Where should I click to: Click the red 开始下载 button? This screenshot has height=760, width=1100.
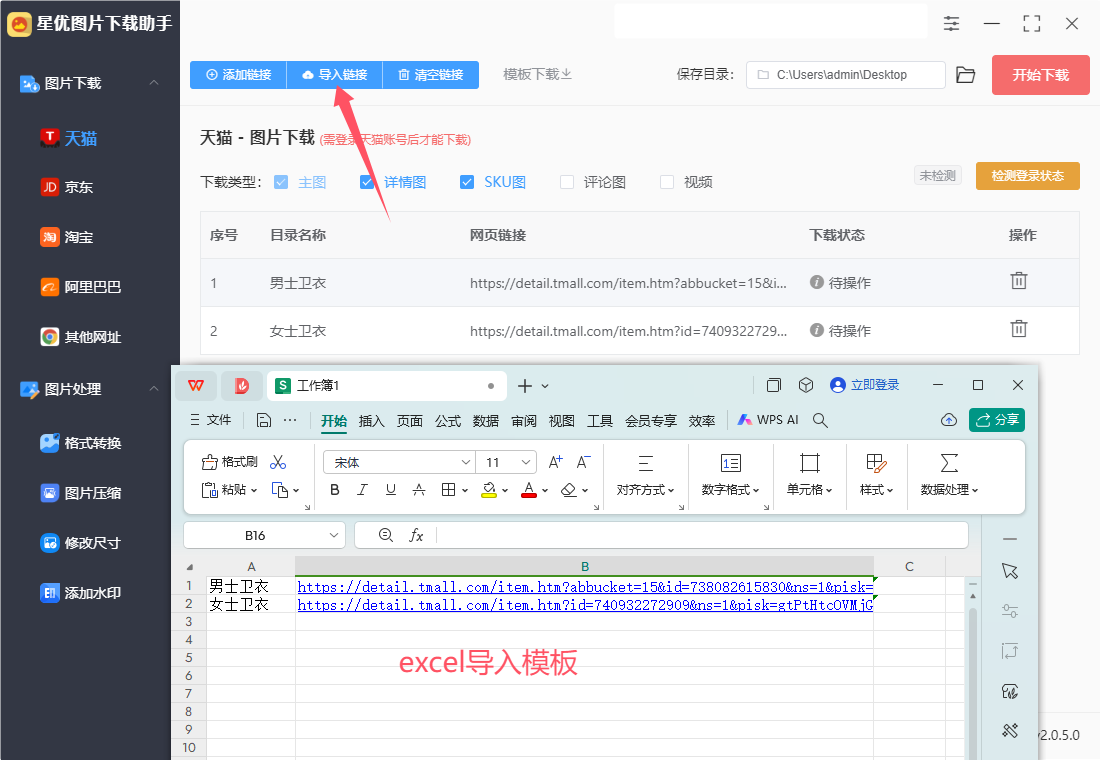click(1040, 75)
